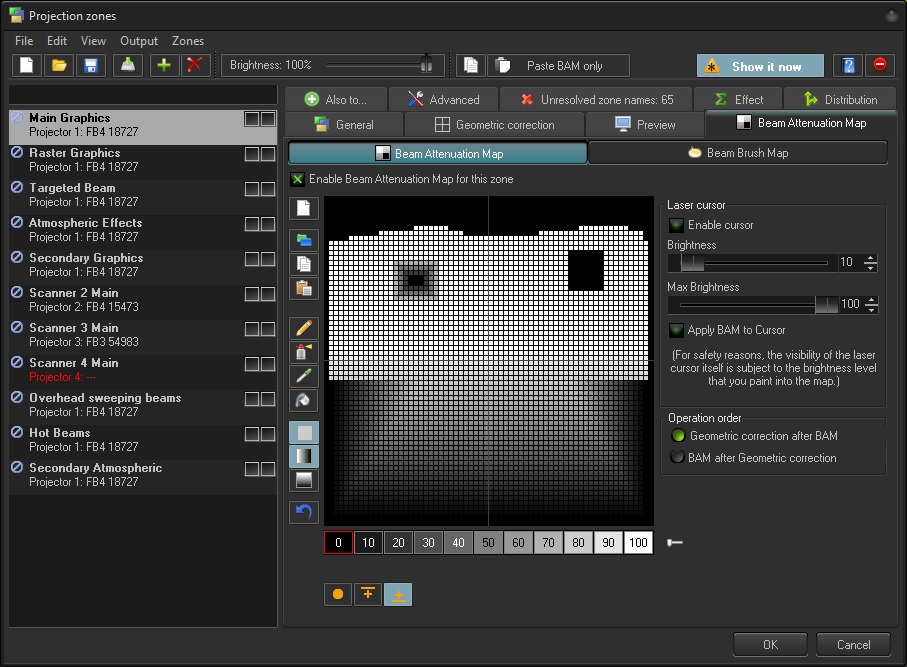Pick the eyedropper tool

pyautogui.click(x=304, y=376)
